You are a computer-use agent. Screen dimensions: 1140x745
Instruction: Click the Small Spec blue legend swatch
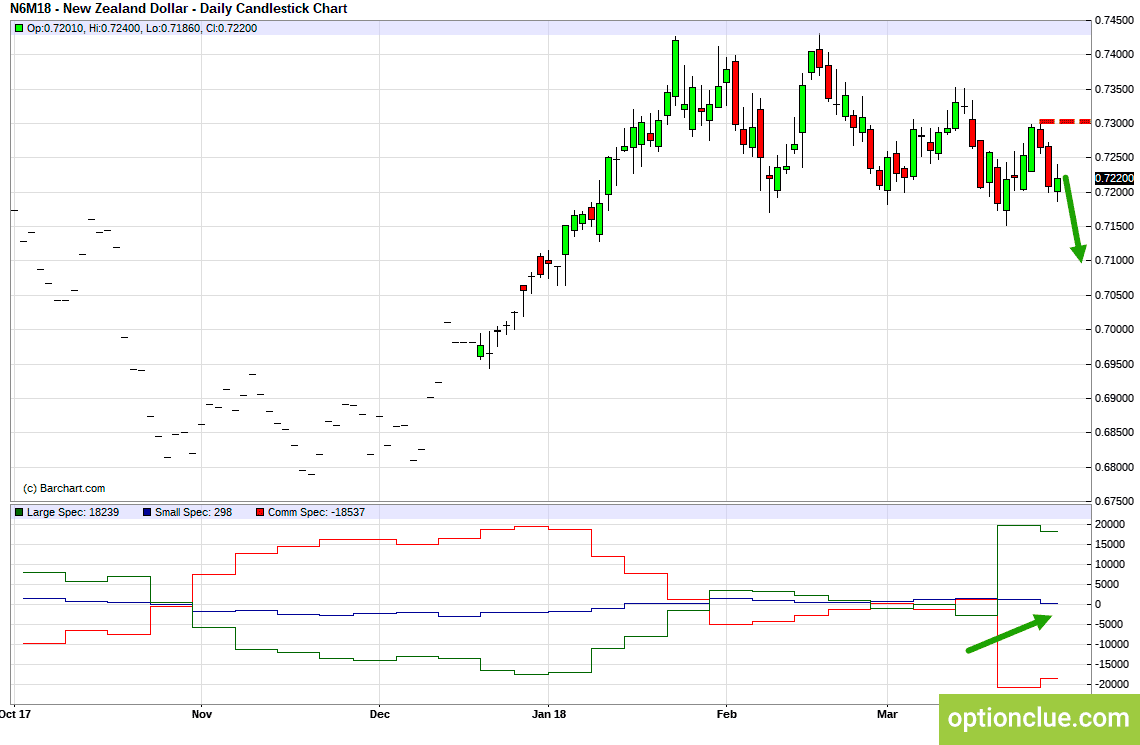click(147, 512)
